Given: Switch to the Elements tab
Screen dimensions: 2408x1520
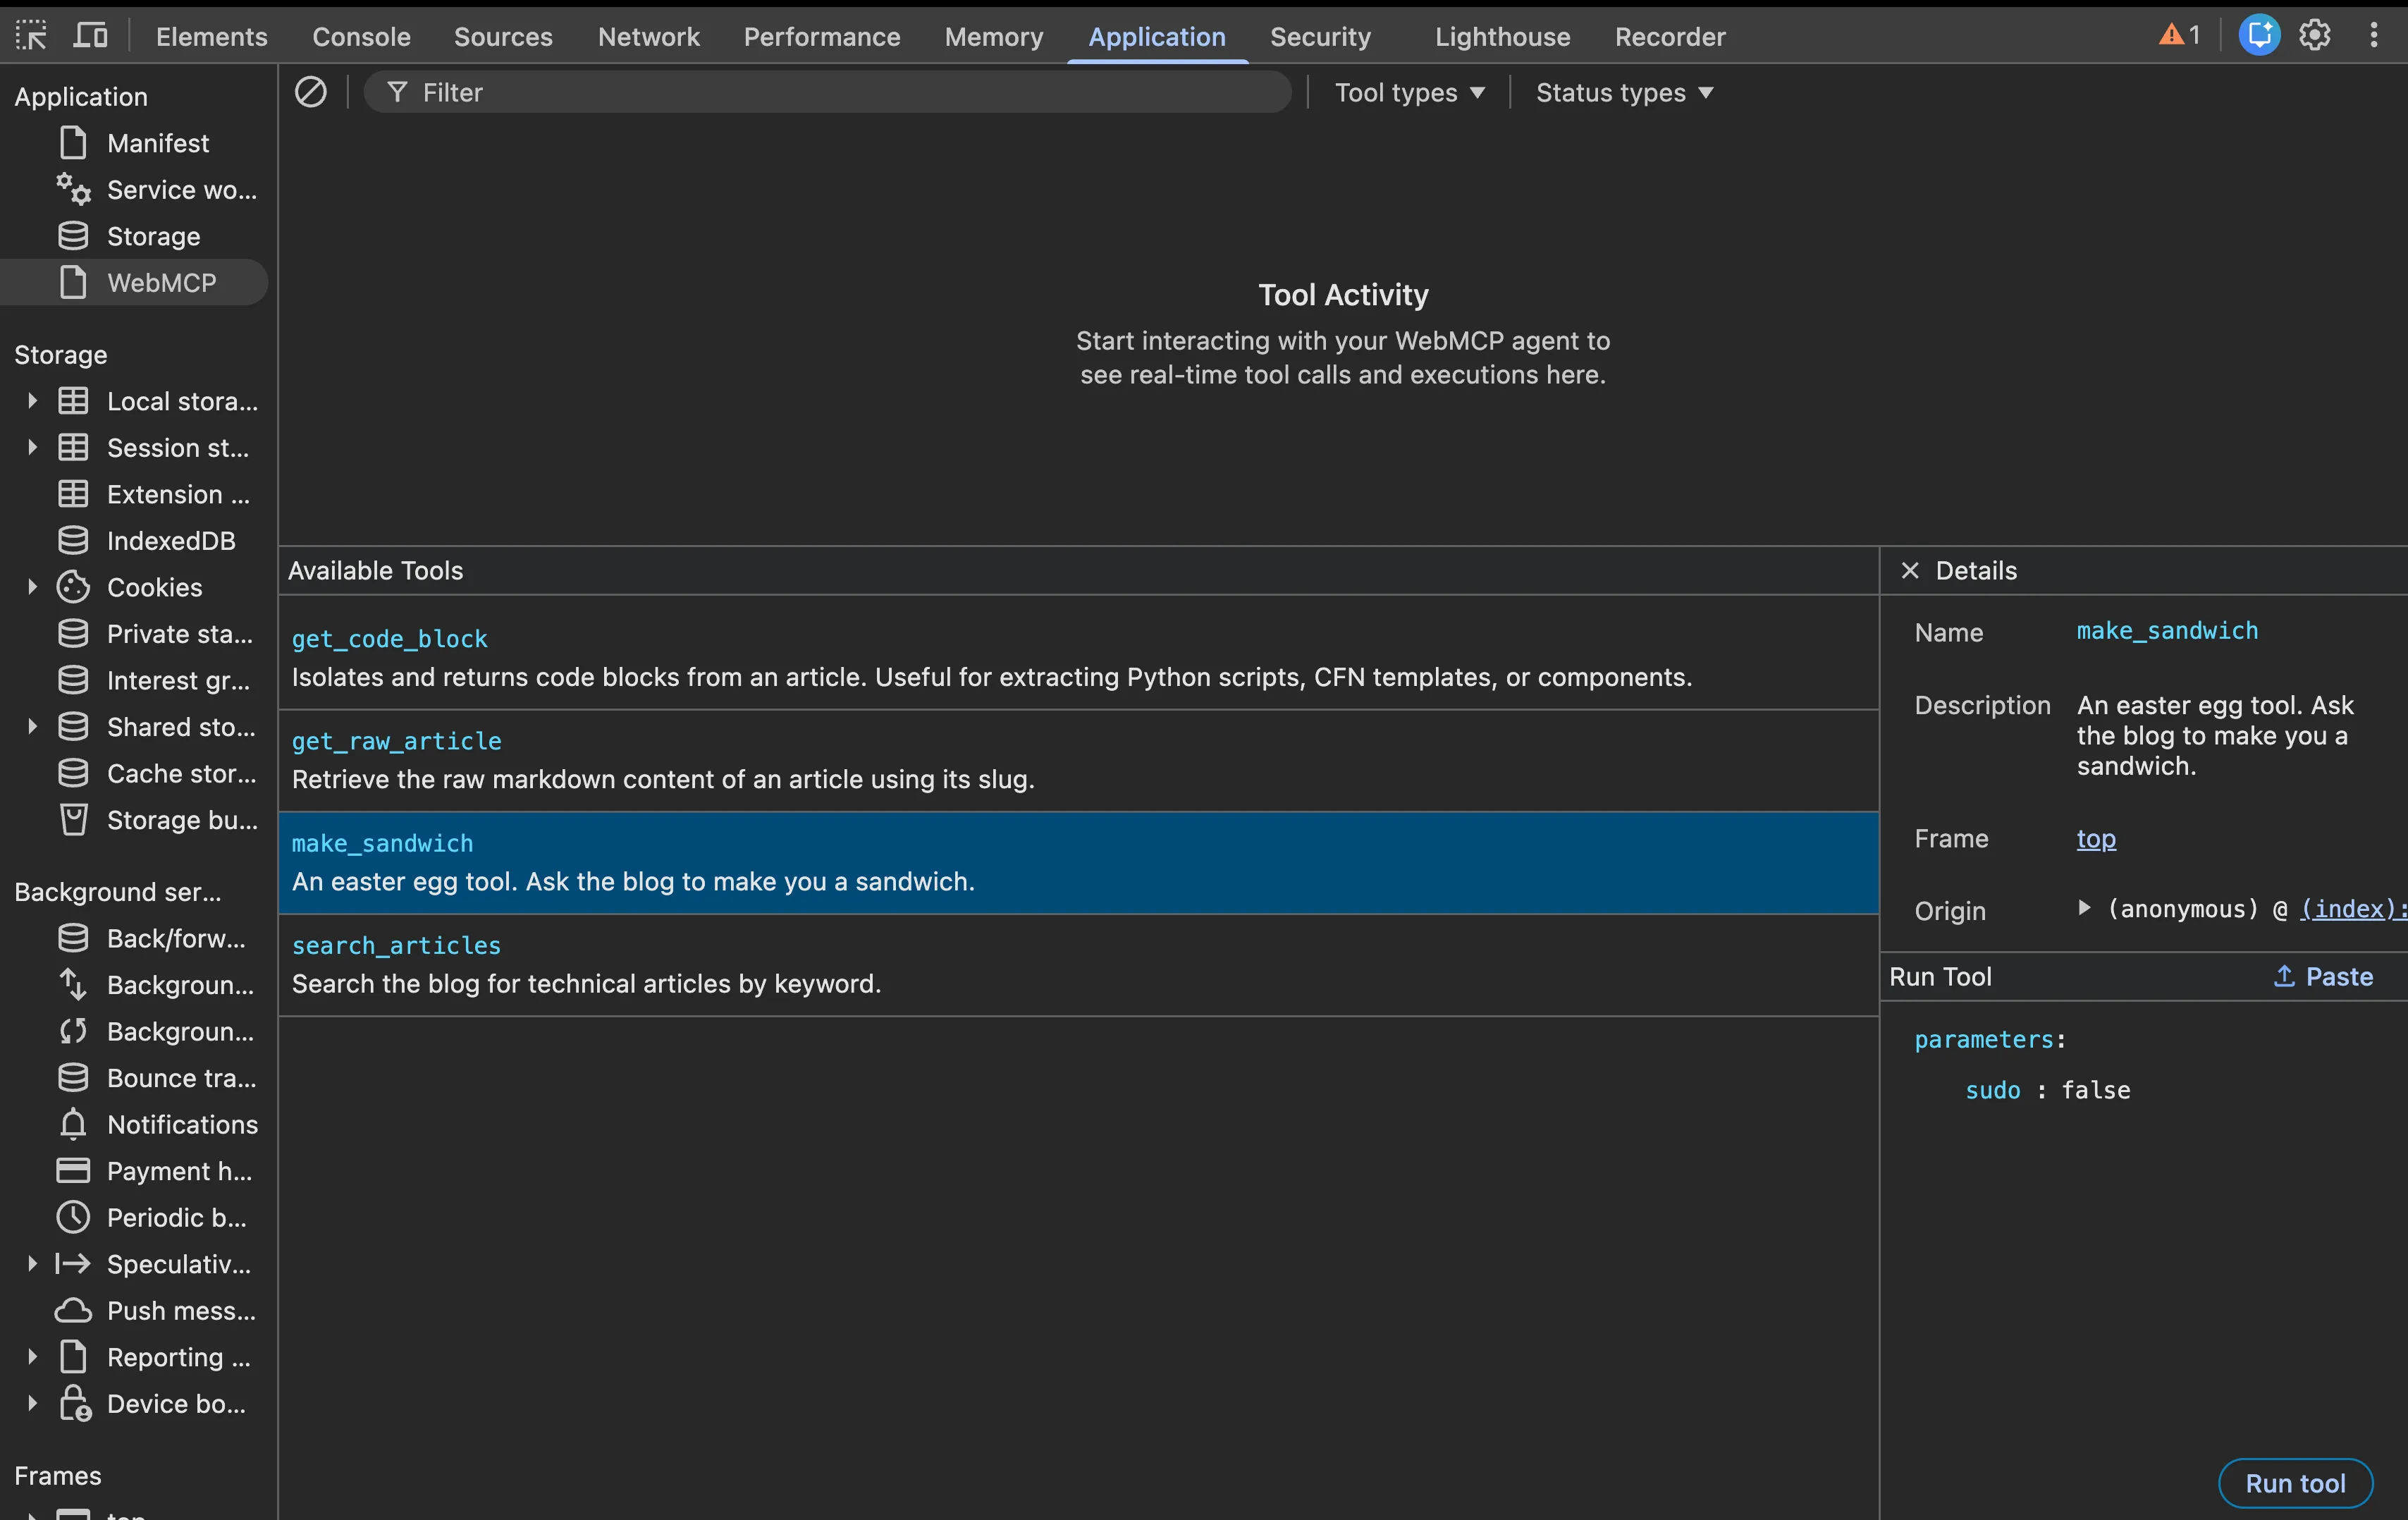Looking at the screenshot, I should coord(211,36).
